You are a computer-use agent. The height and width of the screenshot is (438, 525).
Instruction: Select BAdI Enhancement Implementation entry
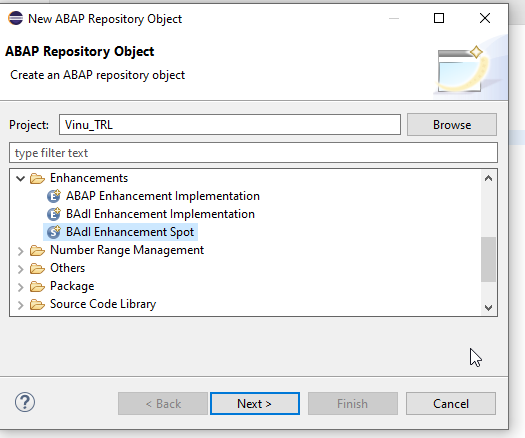[x=160, y=214]
